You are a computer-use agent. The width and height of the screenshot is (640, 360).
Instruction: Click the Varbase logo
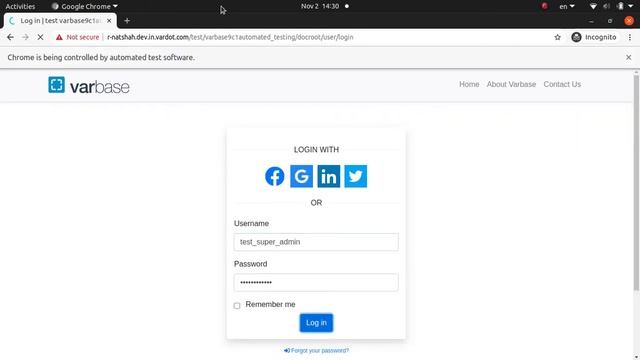89,85
